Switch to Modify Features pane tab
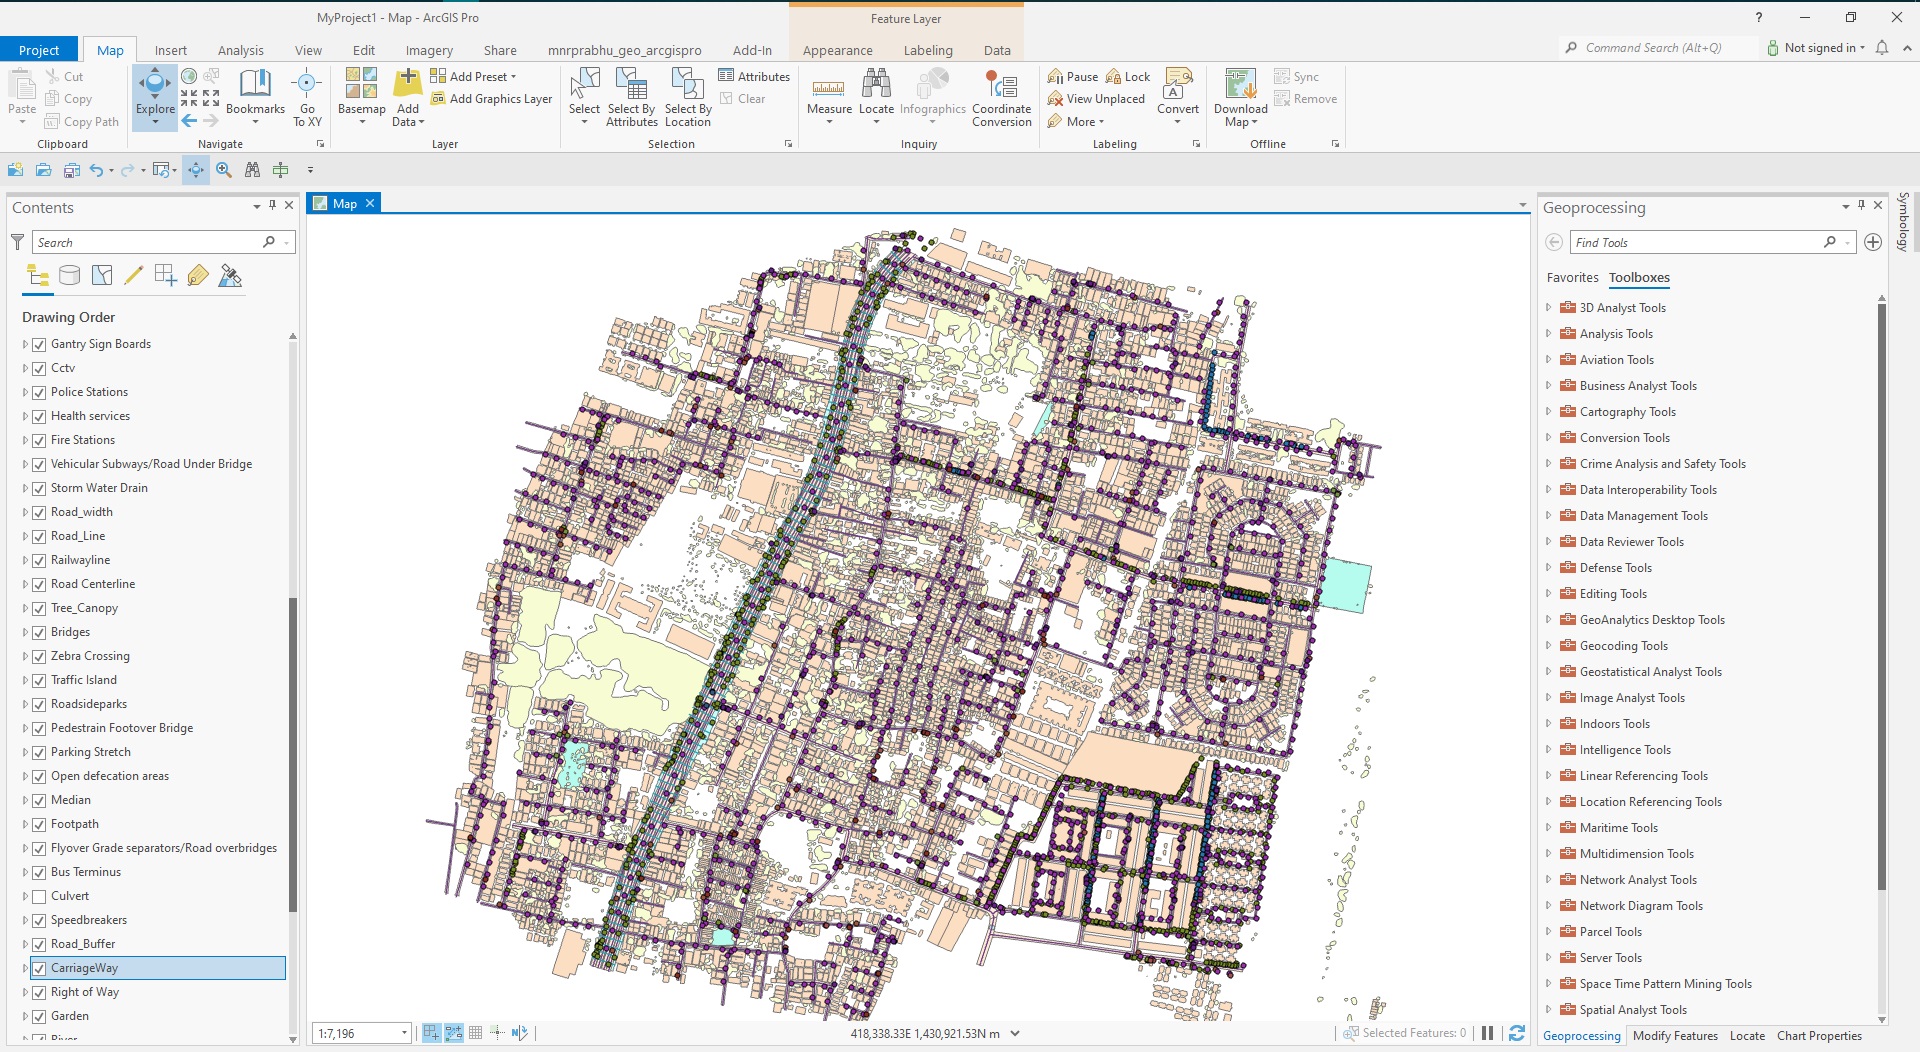Image resolution: width=1920 pixels, height=1052 pixels. 1675,1036
